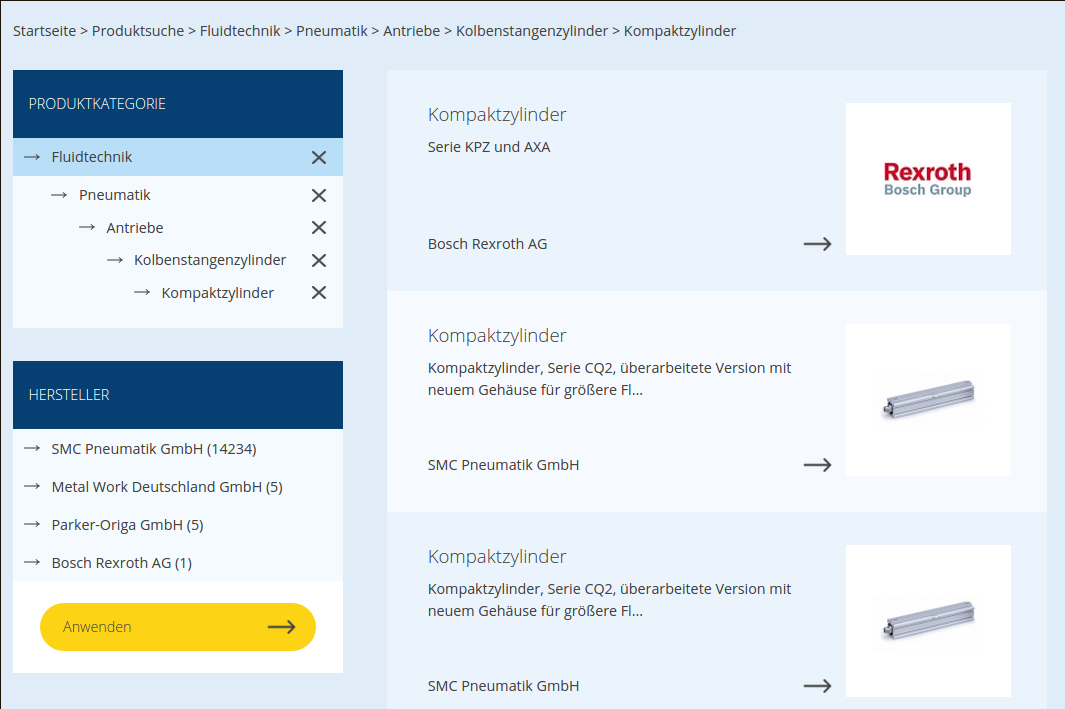Click arrow icon beside Metal Work Deutschland
The width and height of the screenshot is (1065, 709).
click(x=32, y=486)
